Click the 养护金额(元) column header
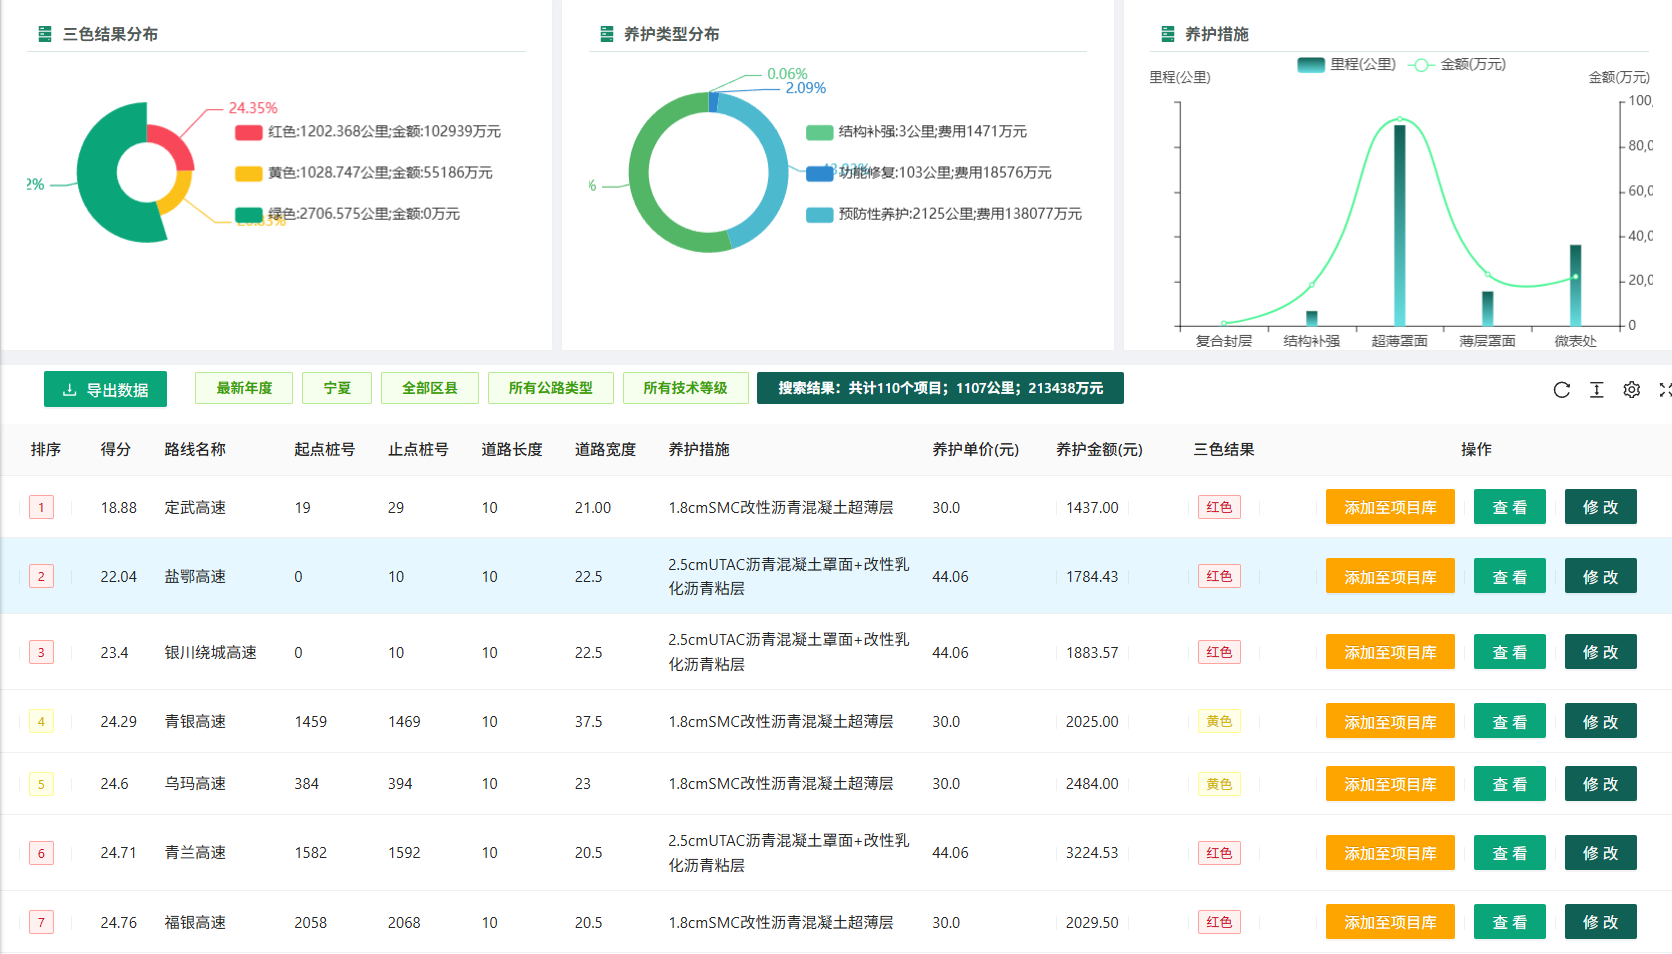 point(1099,450)
